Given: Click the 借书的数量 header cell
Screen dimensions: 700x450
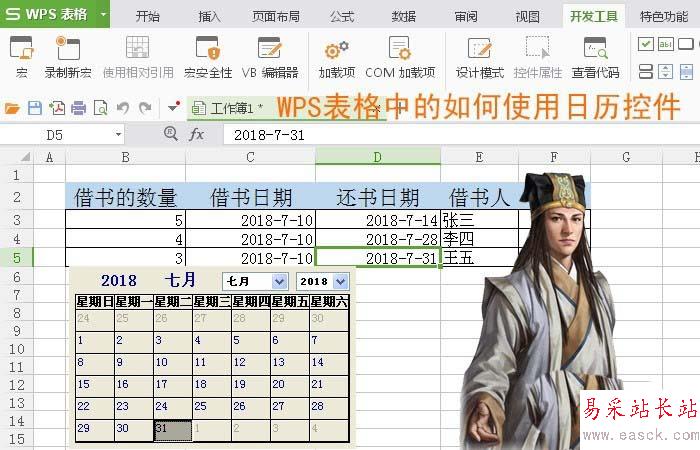Looking at the screenshot, I should click(125, 196).
